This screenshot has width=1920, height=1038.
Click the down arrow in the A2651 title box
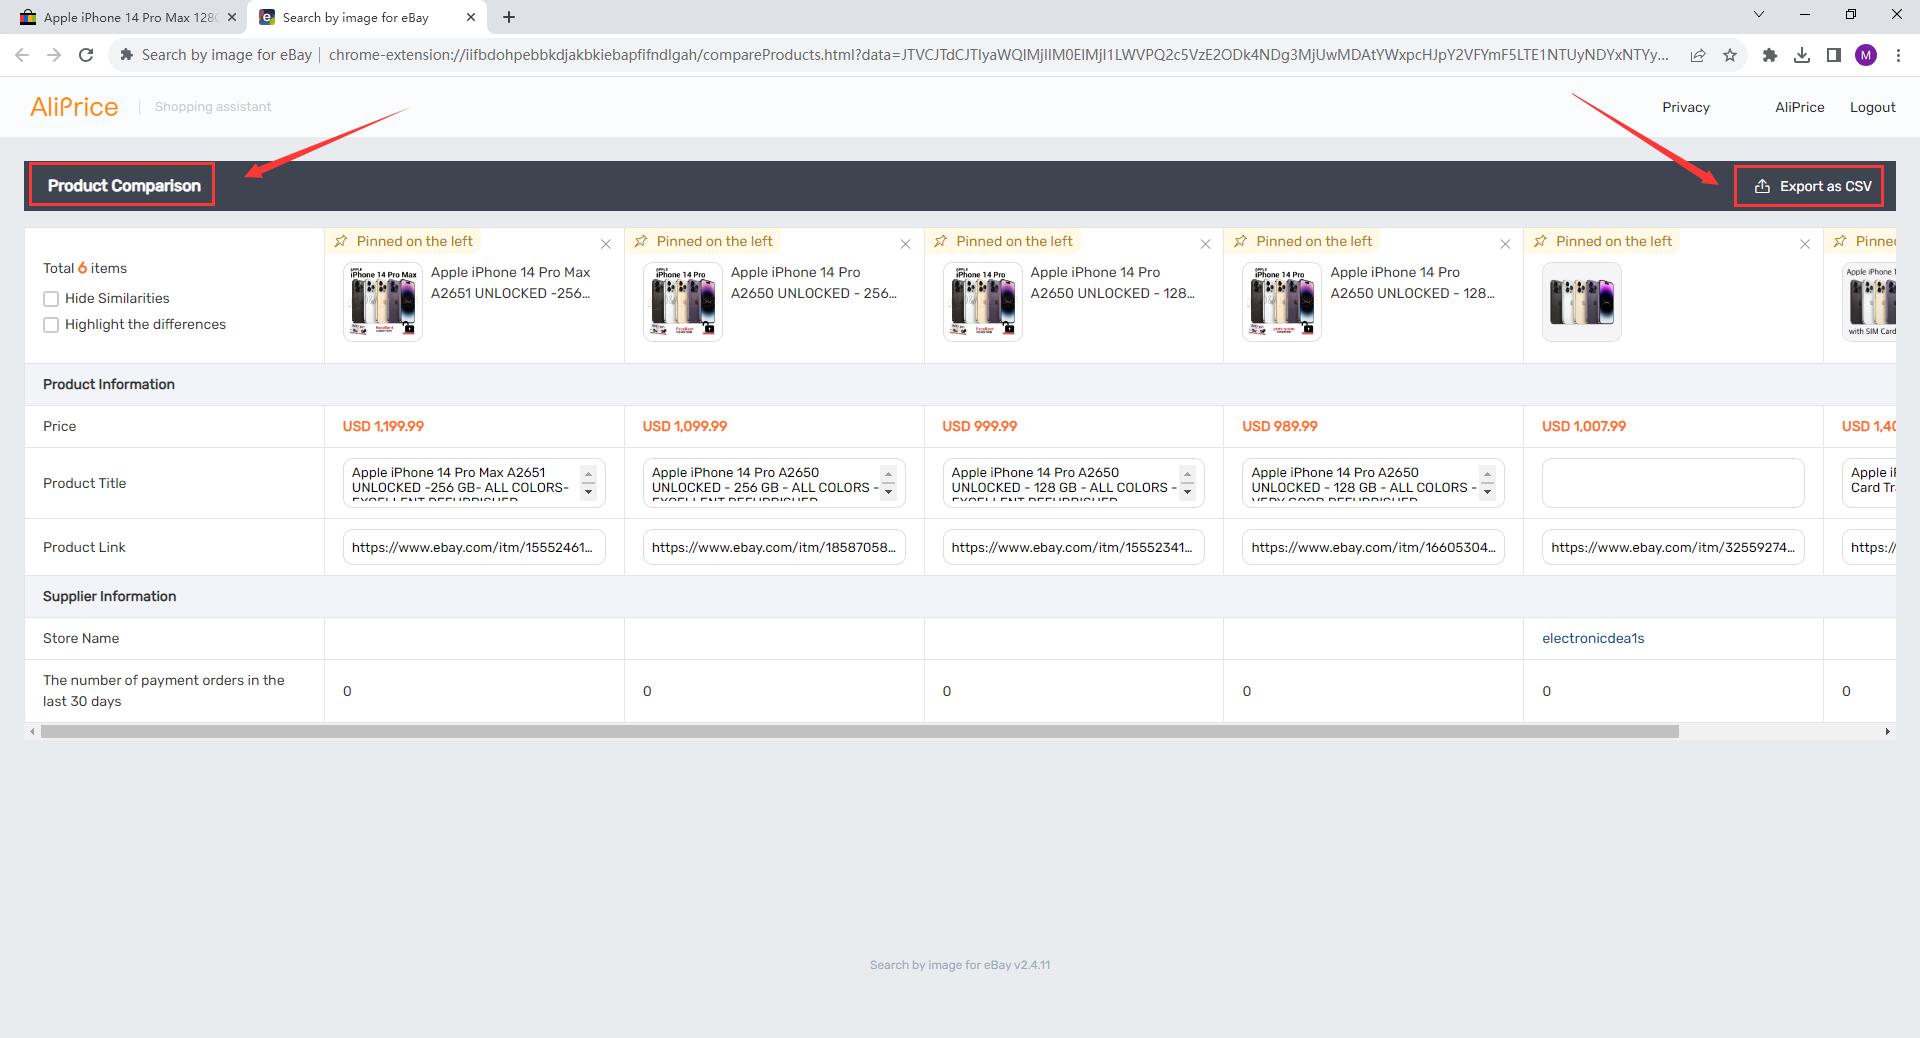[x=588, y=492]
